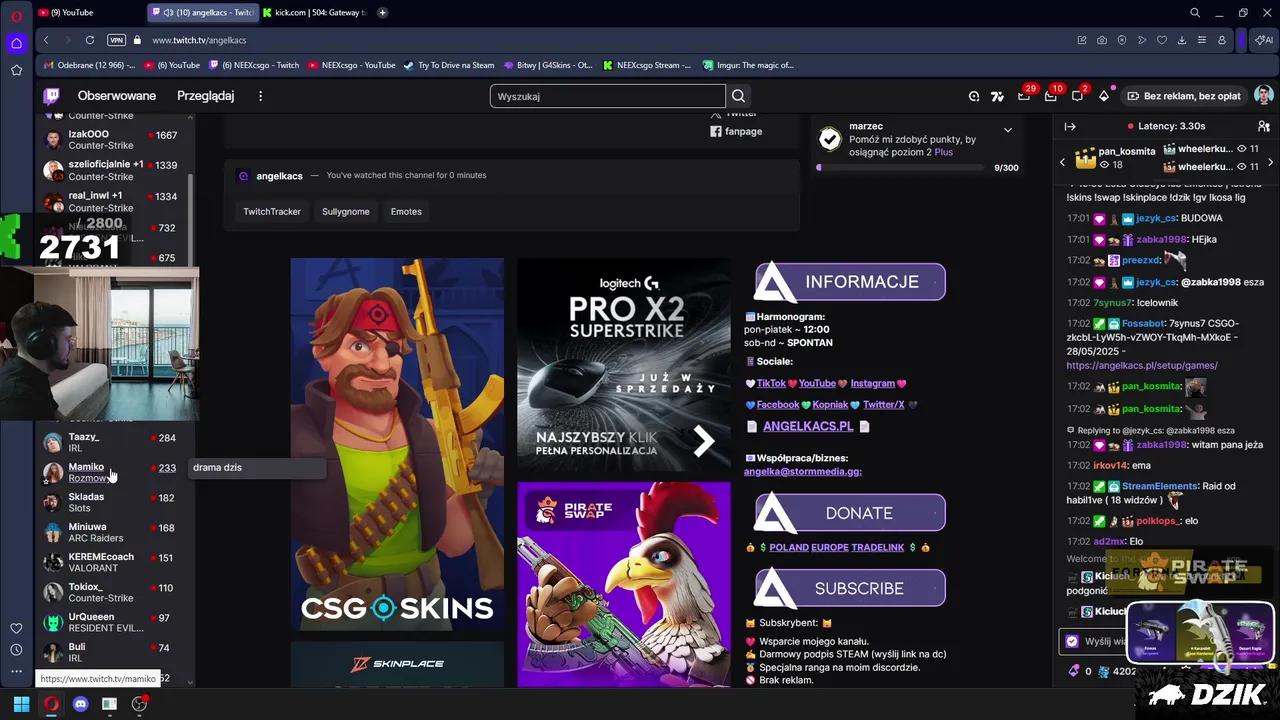Open angelkacs.pl setup games chat link
Screen dimensions: 1280x720
[1142, 365]
